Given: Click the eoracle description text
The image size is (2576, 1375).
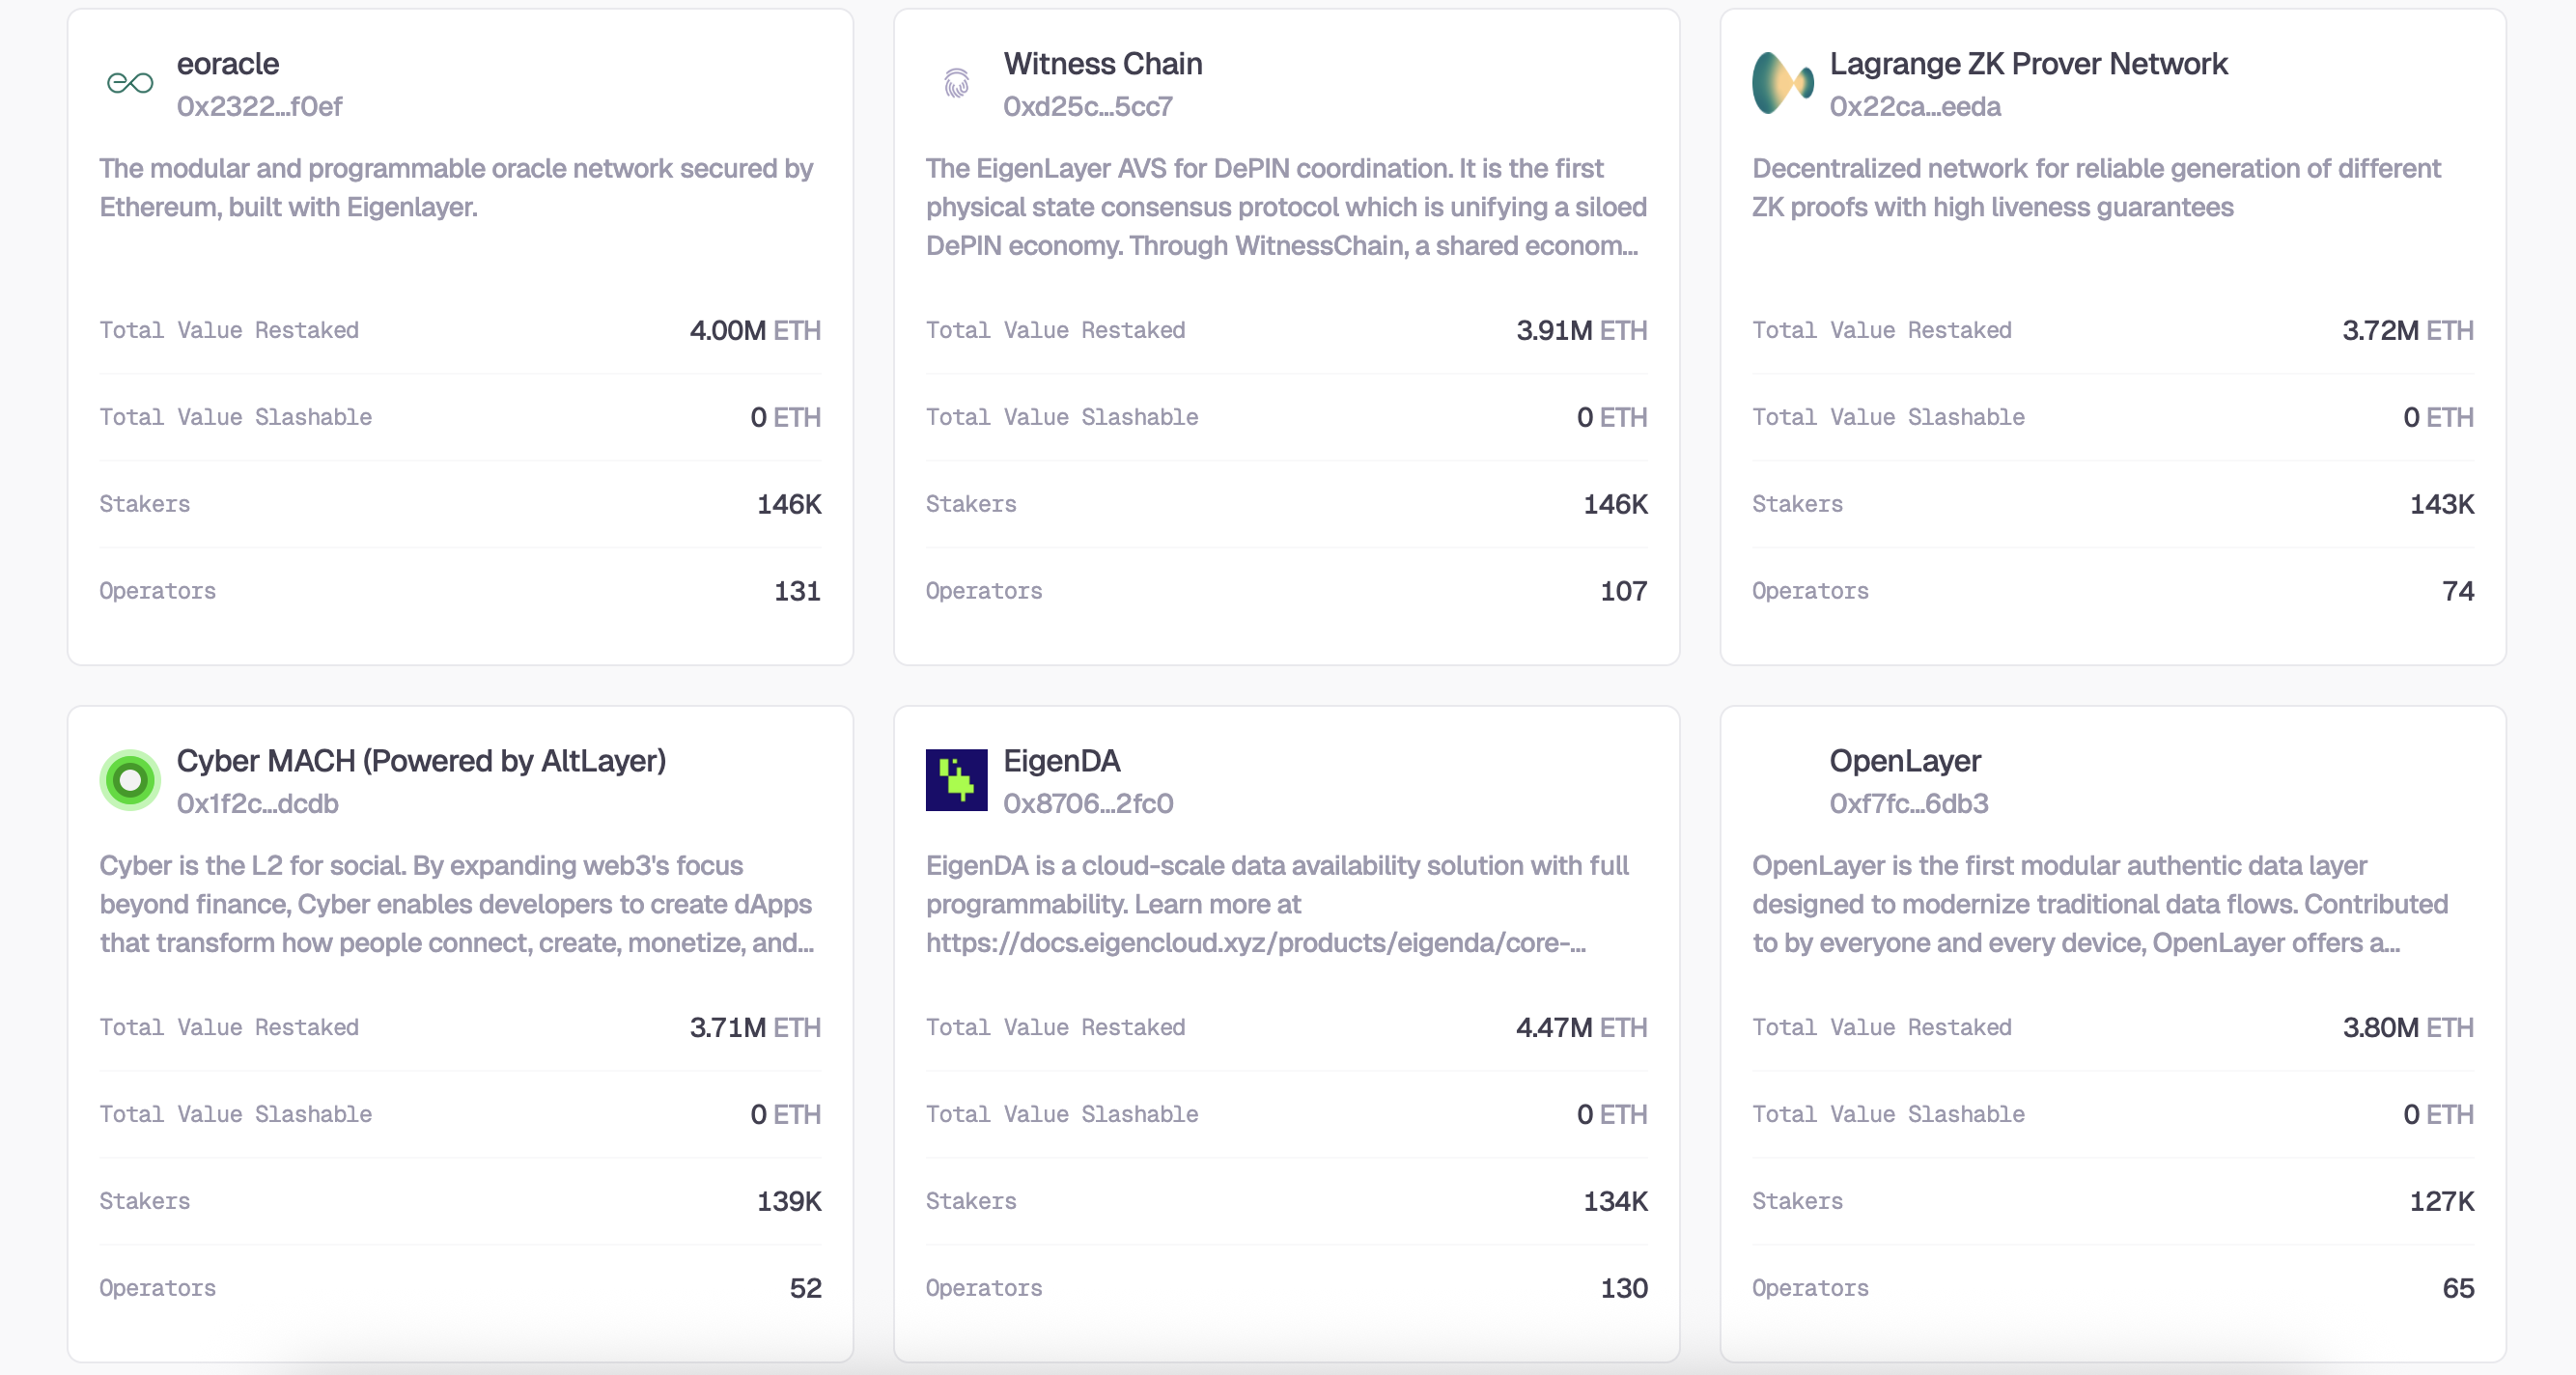Looking at the screenshot, I should (456, 188).
